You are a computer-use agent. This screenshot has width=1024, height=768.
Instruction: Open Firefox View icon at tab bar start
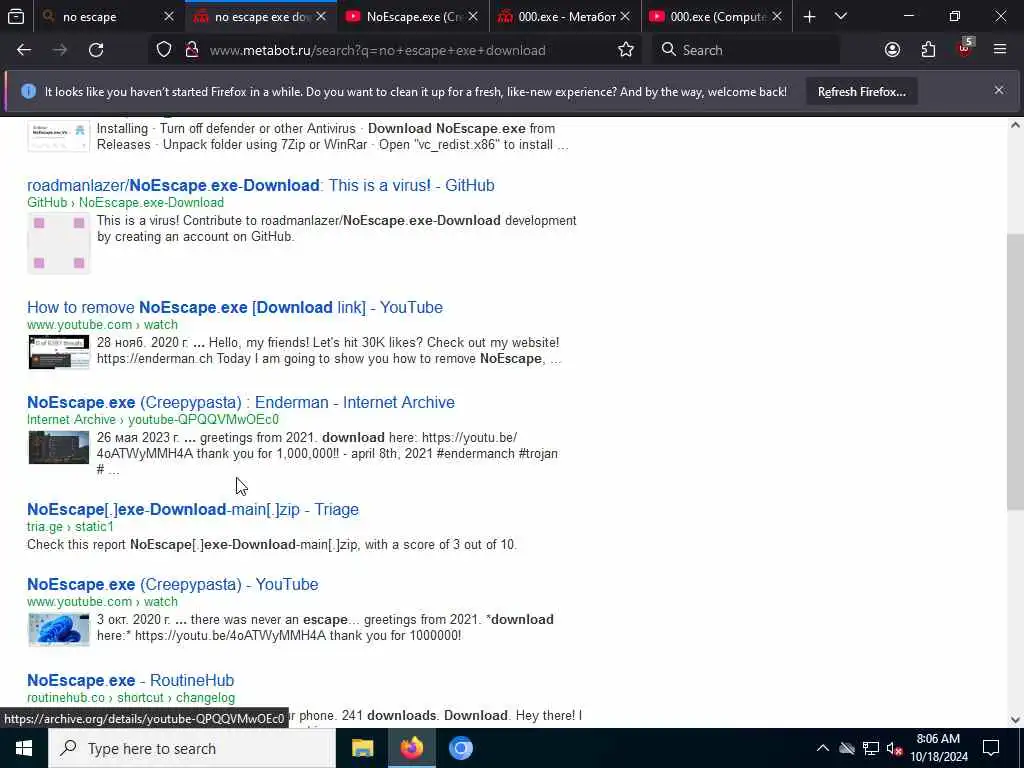coord(16,17)
